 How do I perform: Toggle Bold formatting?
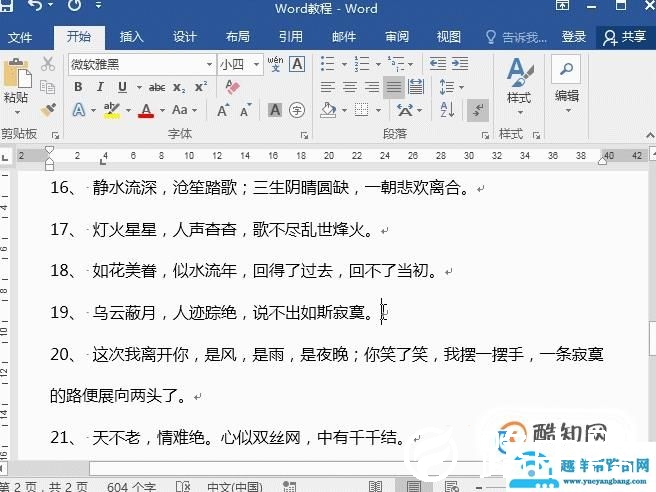point(78,87)
